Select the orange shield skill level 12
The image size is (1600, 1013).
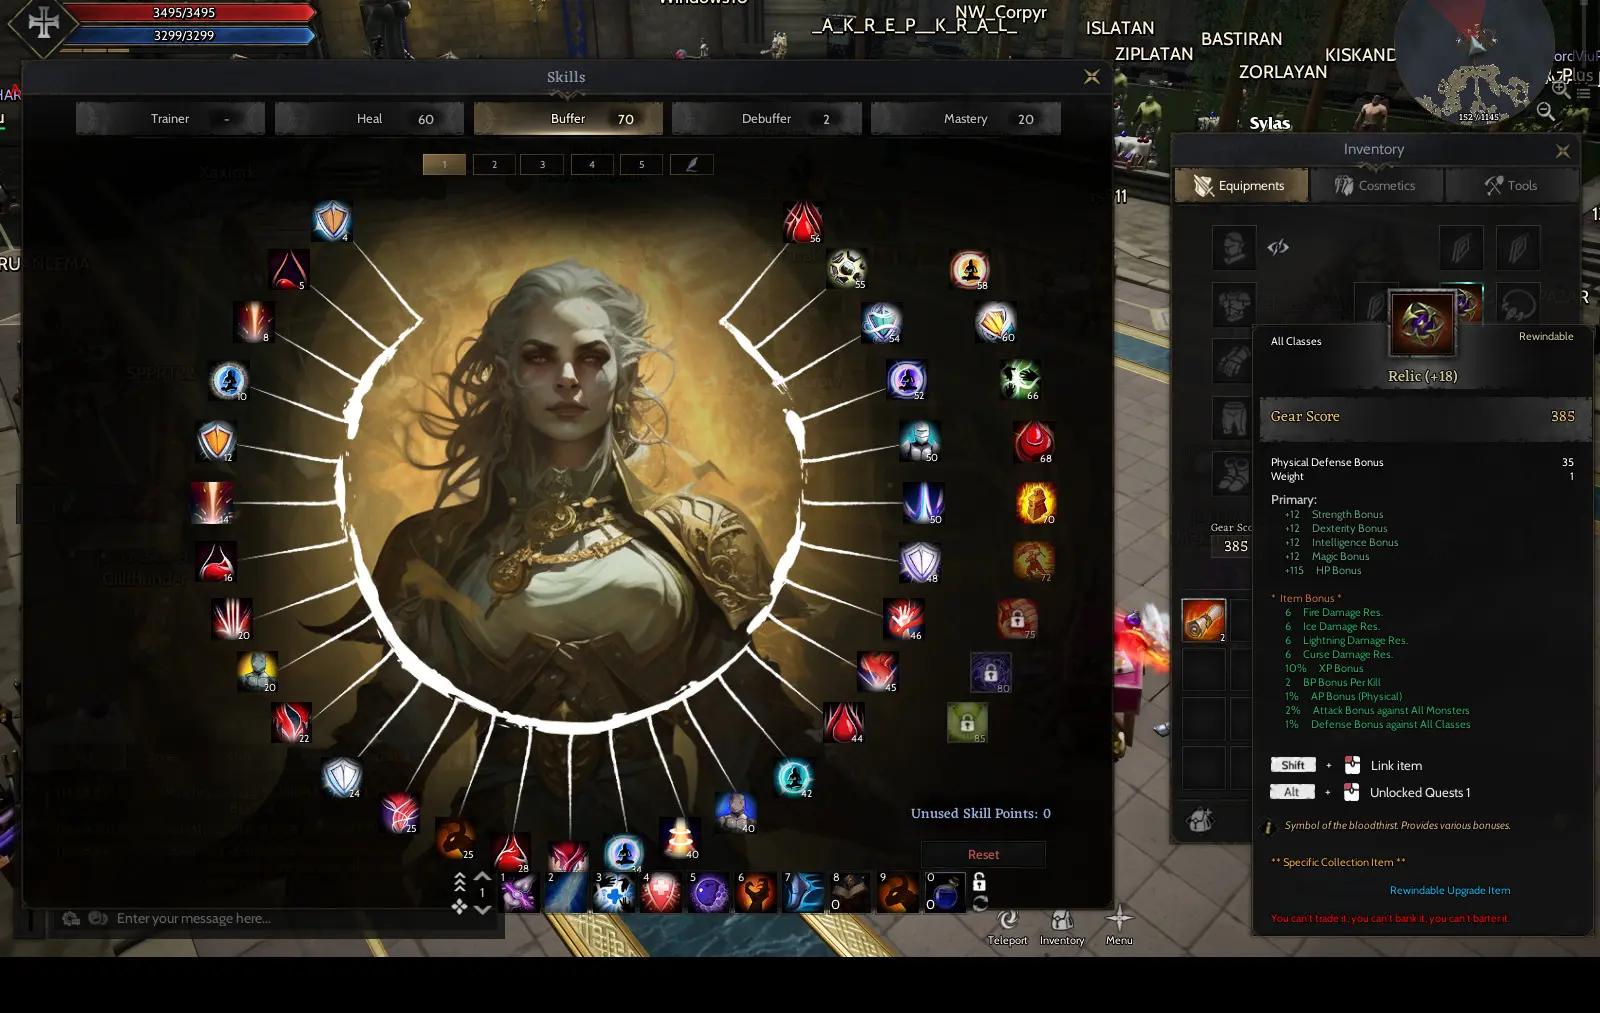[216, 441]
